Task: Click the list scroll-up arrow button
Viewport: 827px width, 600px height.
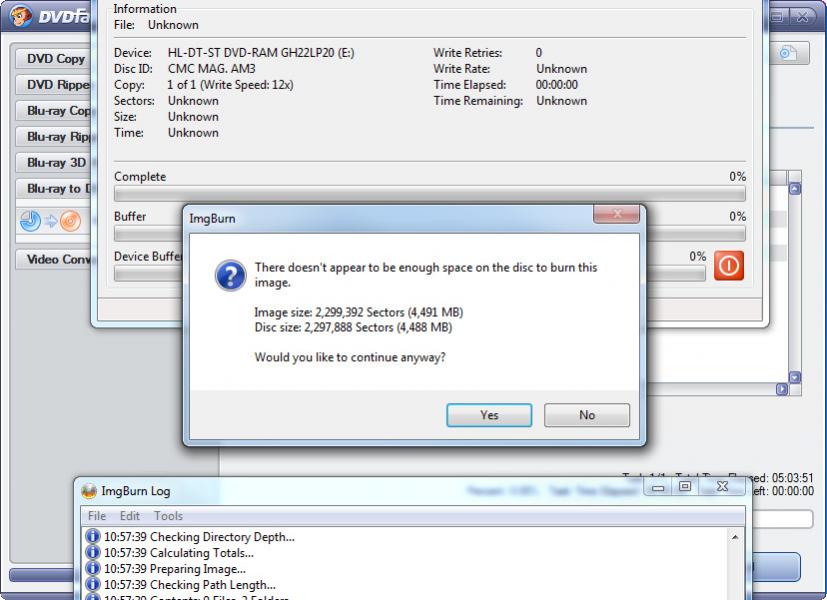Action: 794,189
